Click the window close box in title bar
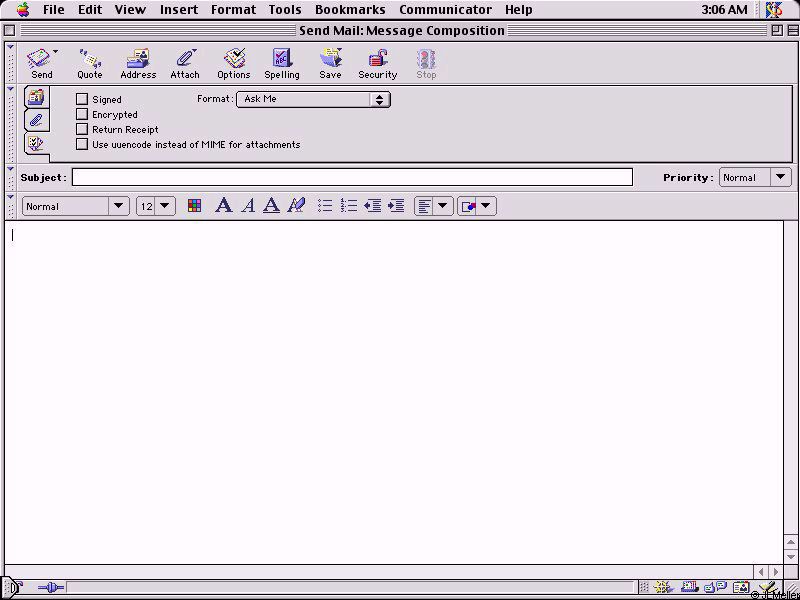 point(9,31)
